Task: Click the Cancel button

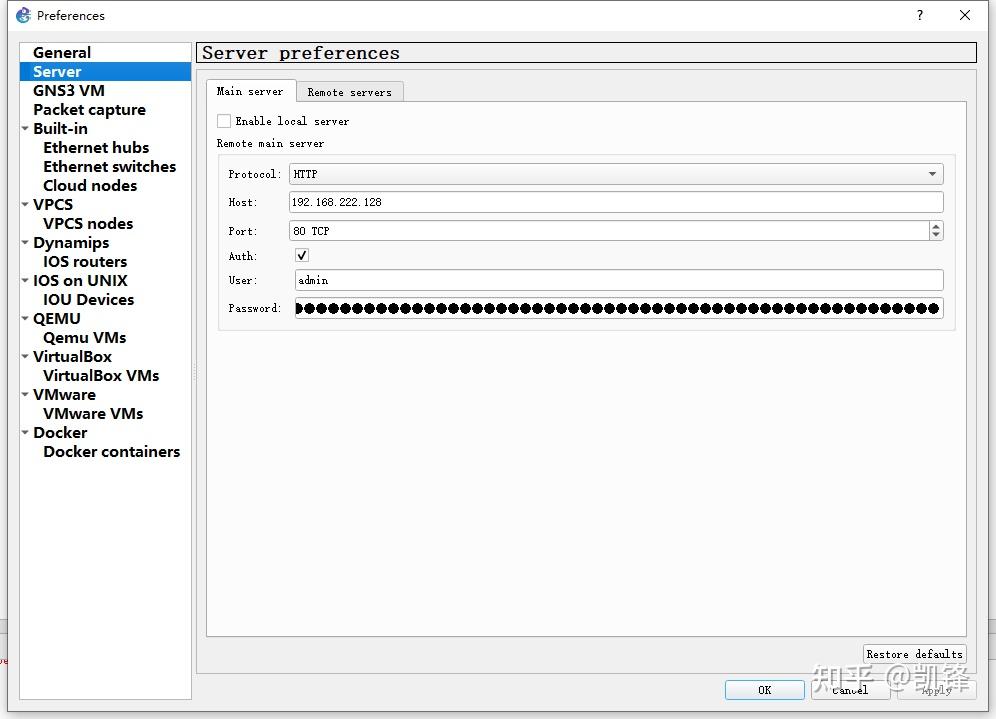Action: click(x=850, y=690)
